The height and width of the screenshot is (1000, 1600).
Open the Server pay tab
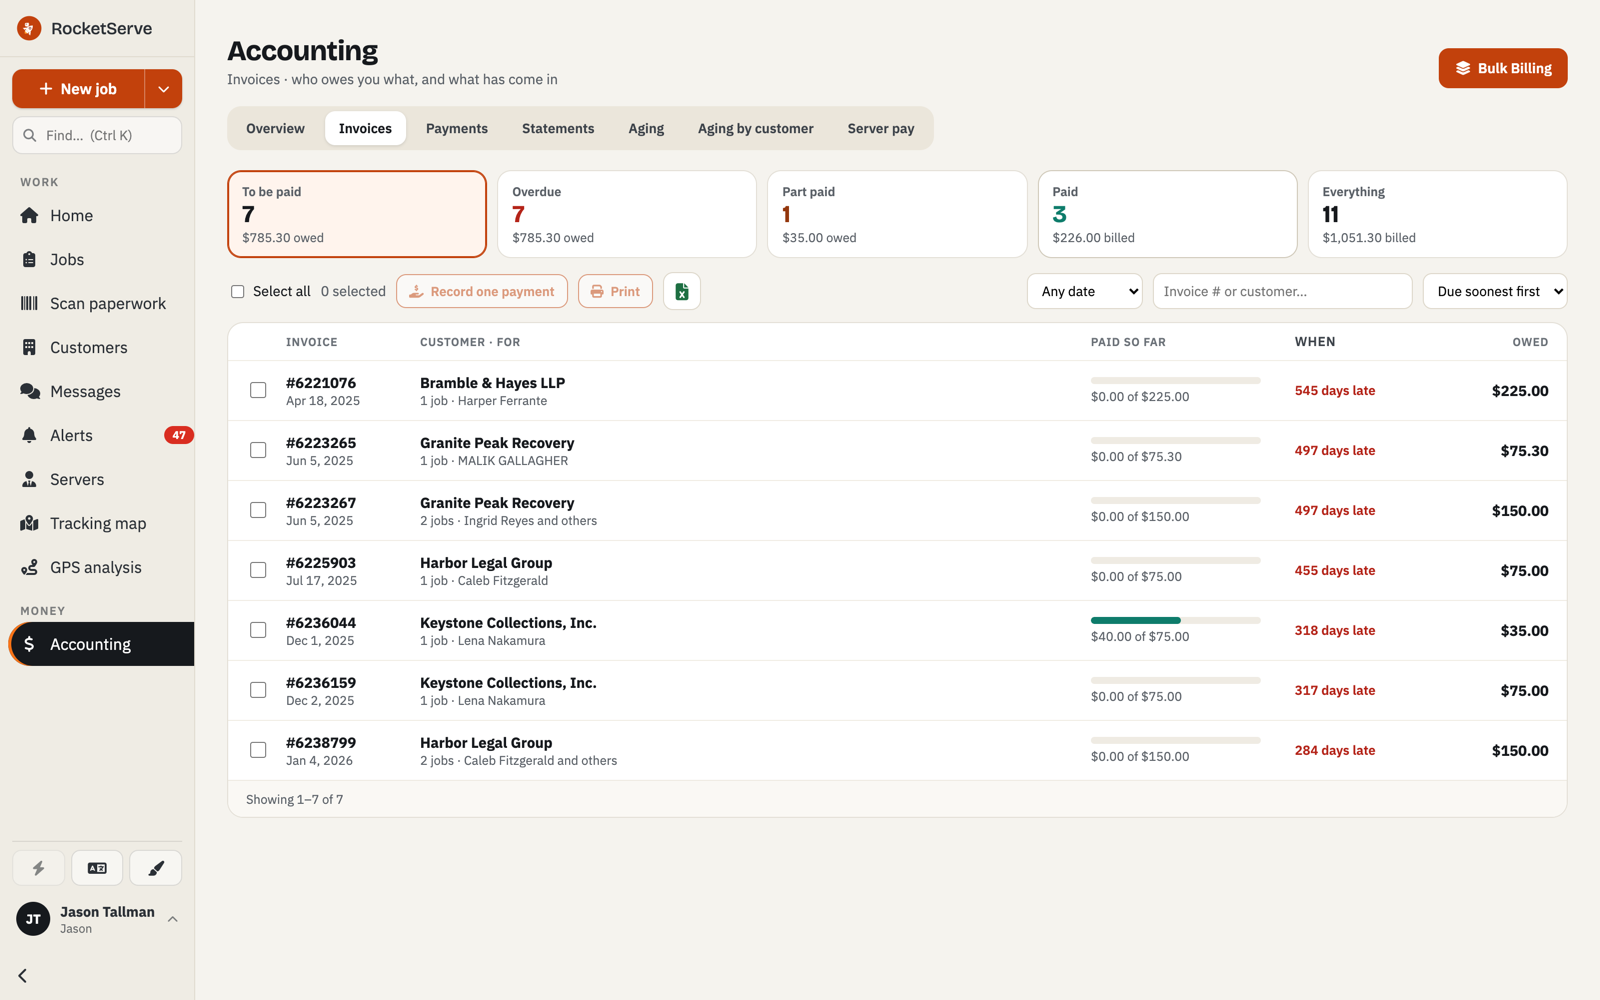coord(881,128)
